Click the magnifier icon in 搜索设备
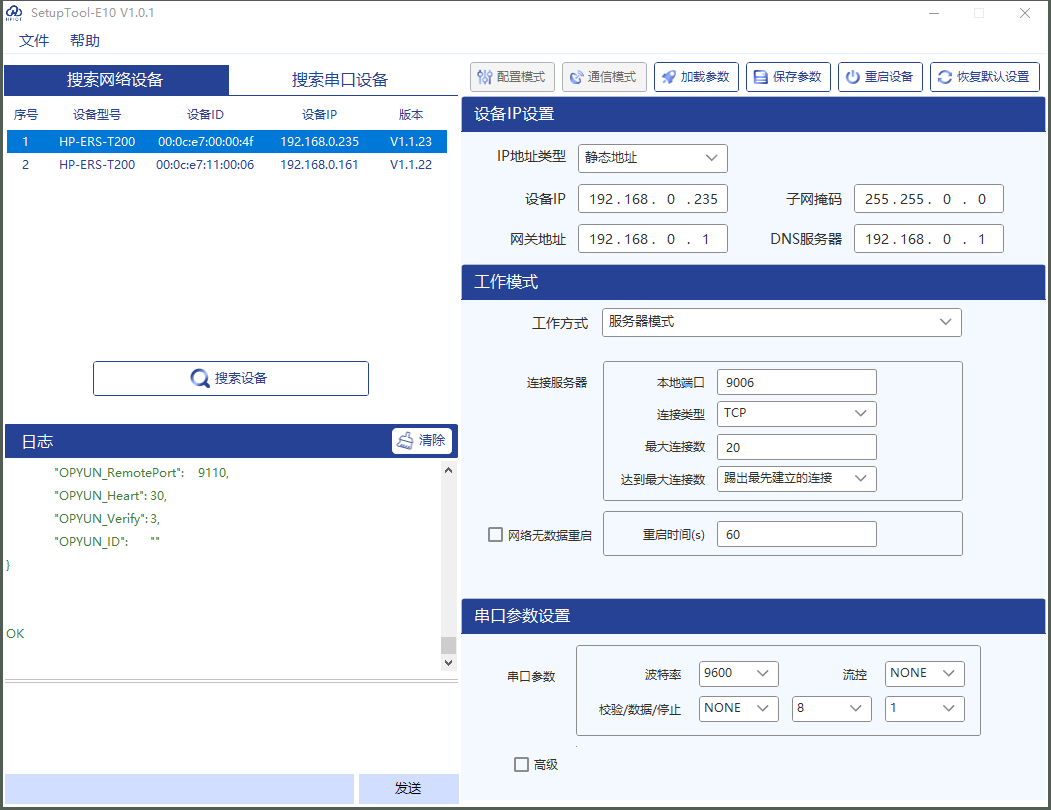This screenshot has height=810, width=1051. (200, 378)
